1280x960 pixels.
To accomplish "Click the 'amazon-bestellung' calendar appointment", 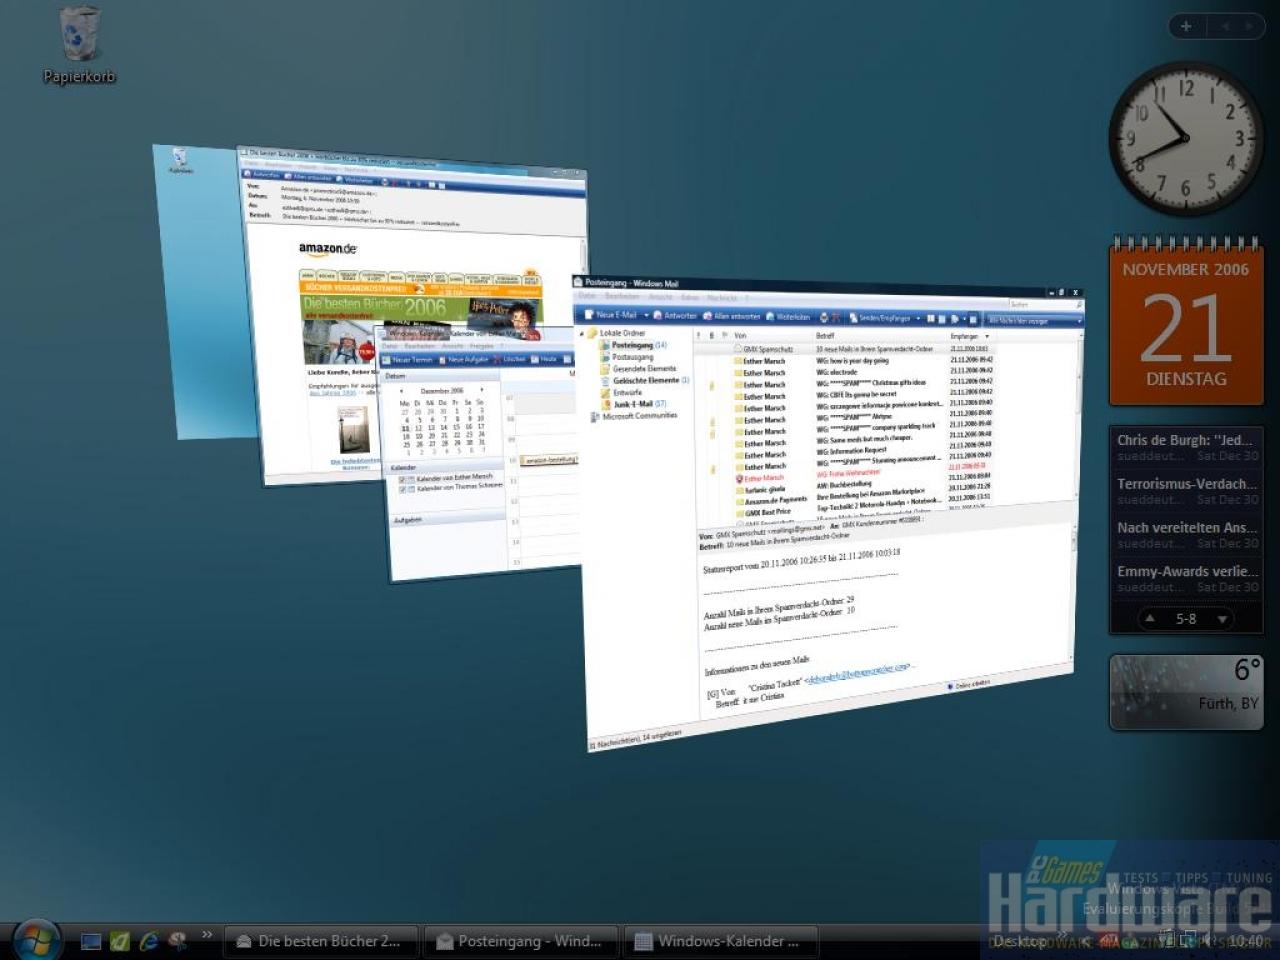I will point(551,460).
